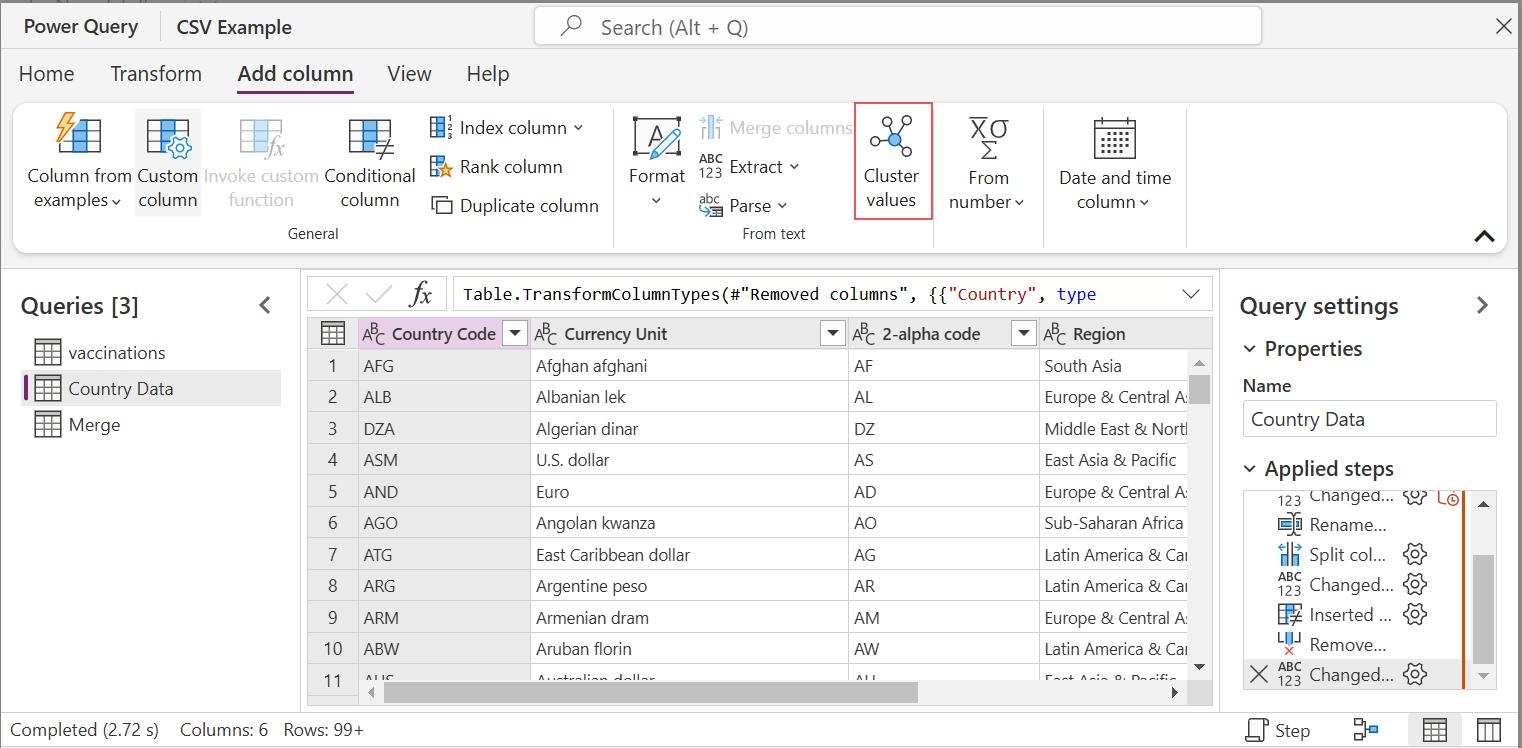Click the Custom column icon

167,138
